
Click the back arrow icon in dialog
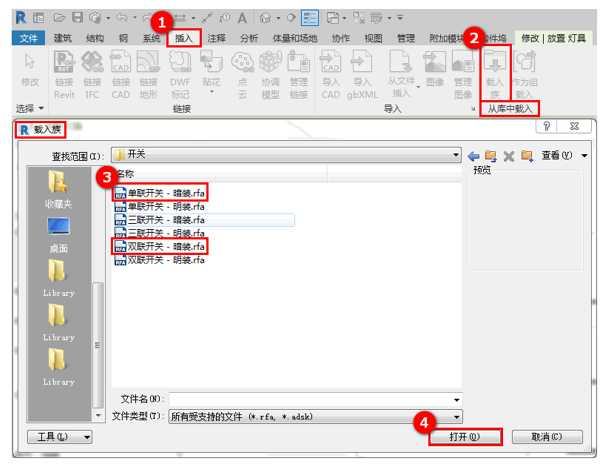point(473,156)
